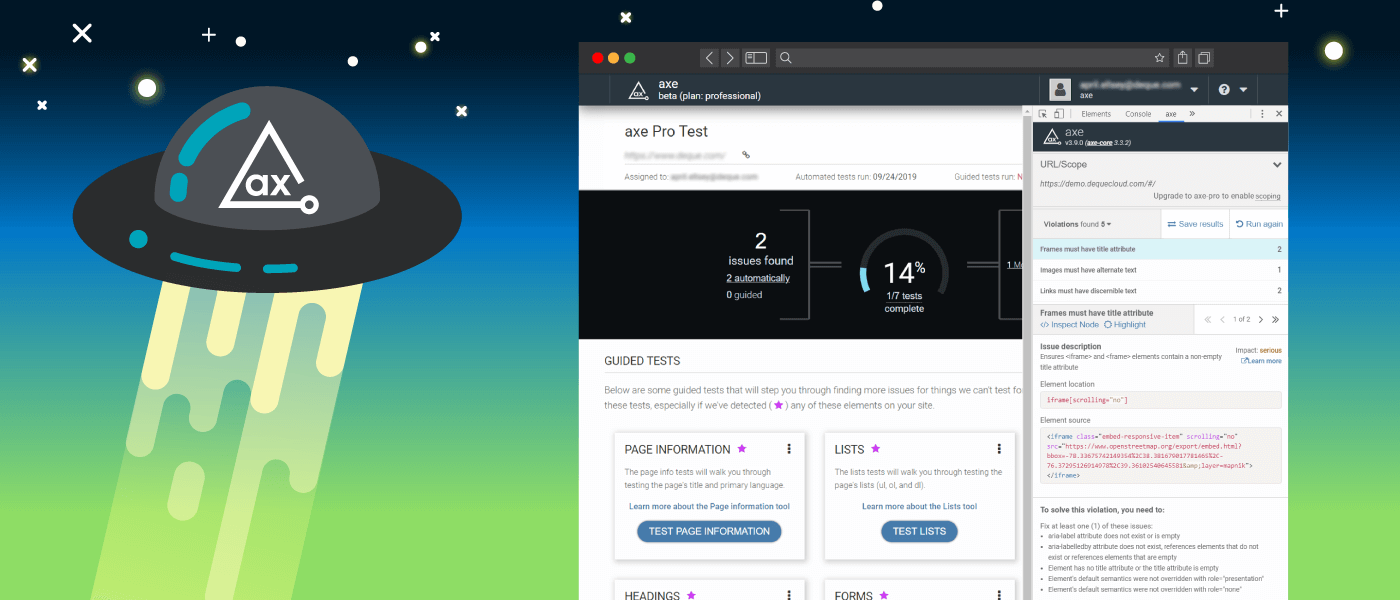The image size is (1400, 600).
Task: Expand the user account dropdown
Action: (x=1194, y=90)
